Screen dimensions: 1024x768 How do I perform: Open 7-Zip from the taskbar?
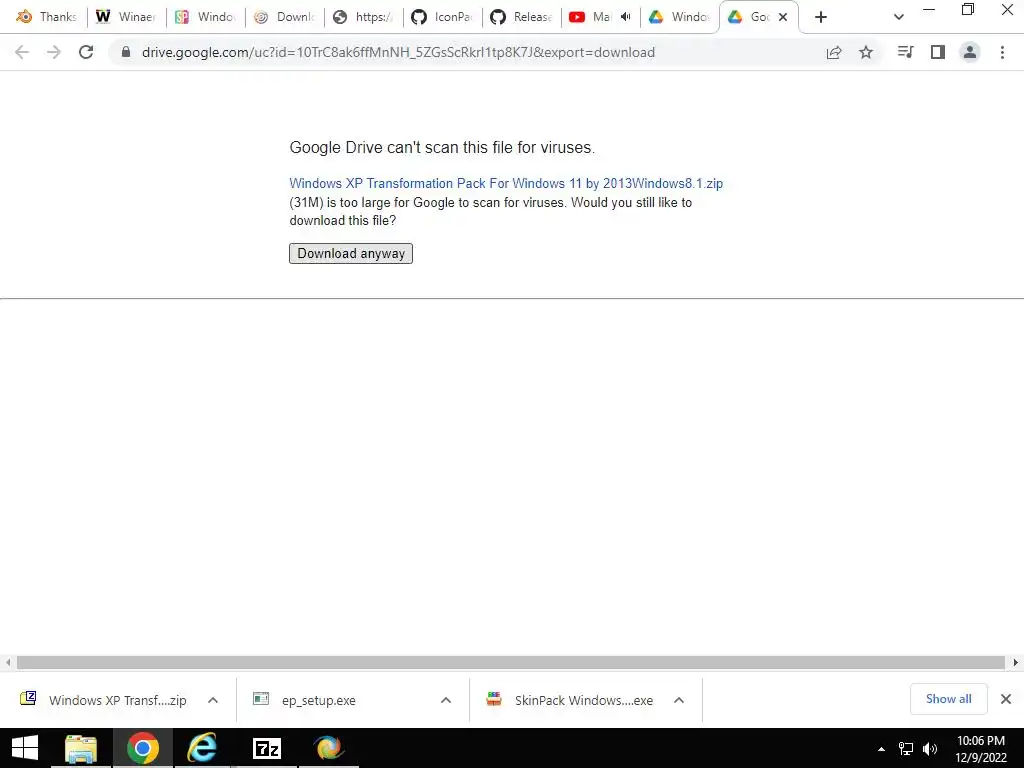click(x=266, y=748)
